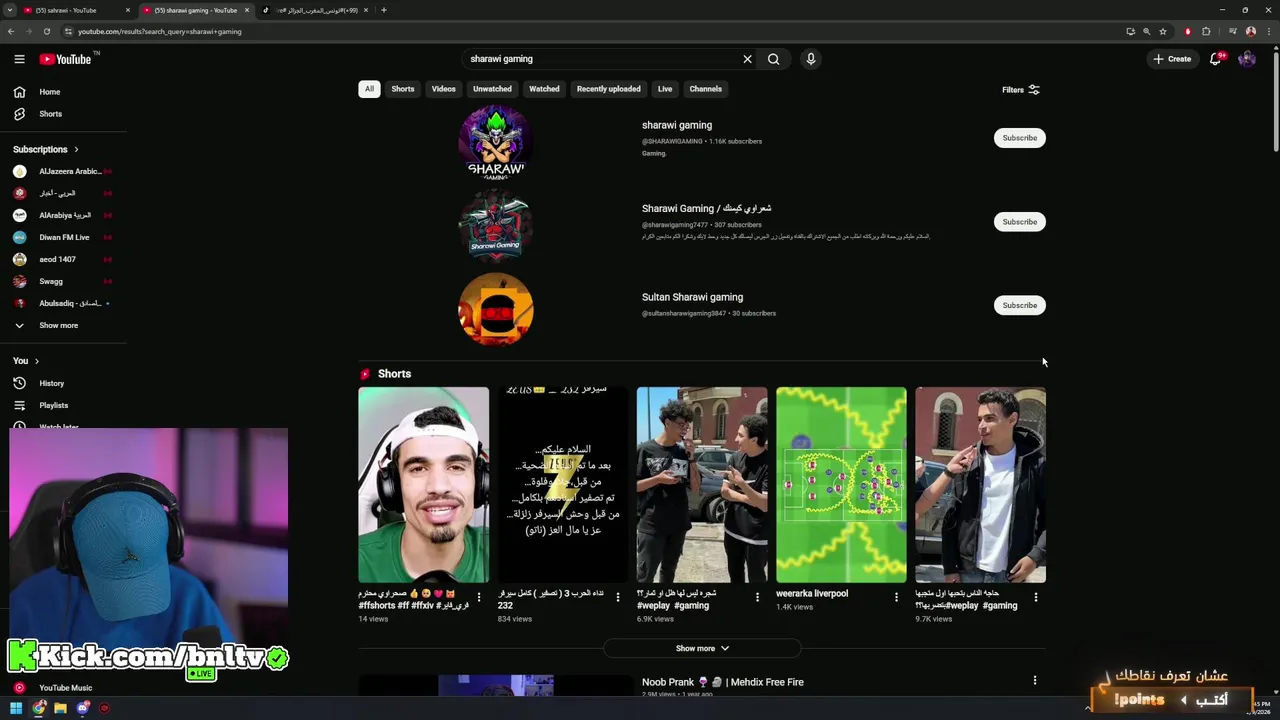The height and width of the screenshot is (720, 1280).
Task: Play weerarka liverpool short thumbnail
Action: tap(841, 485)
